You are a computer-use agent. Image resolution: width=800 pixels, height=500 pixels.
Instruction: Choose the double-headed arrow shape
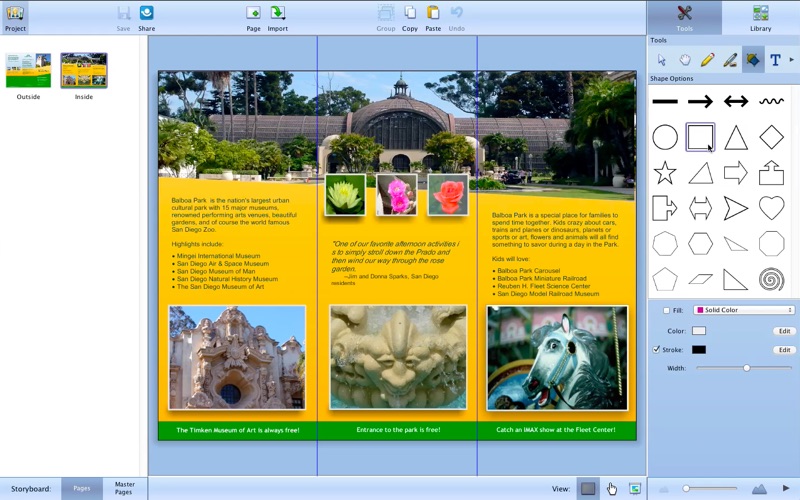(x=736, y=102)
